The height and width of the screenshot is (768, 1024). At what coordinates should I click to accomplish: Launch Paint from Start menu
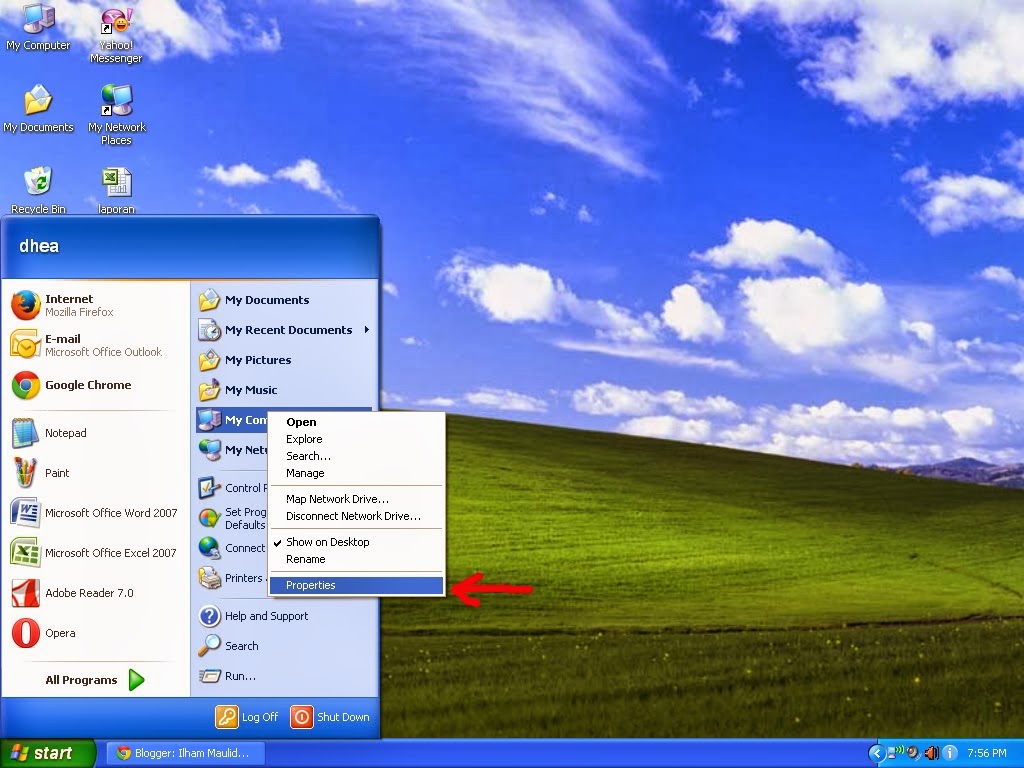pos(95,473)
